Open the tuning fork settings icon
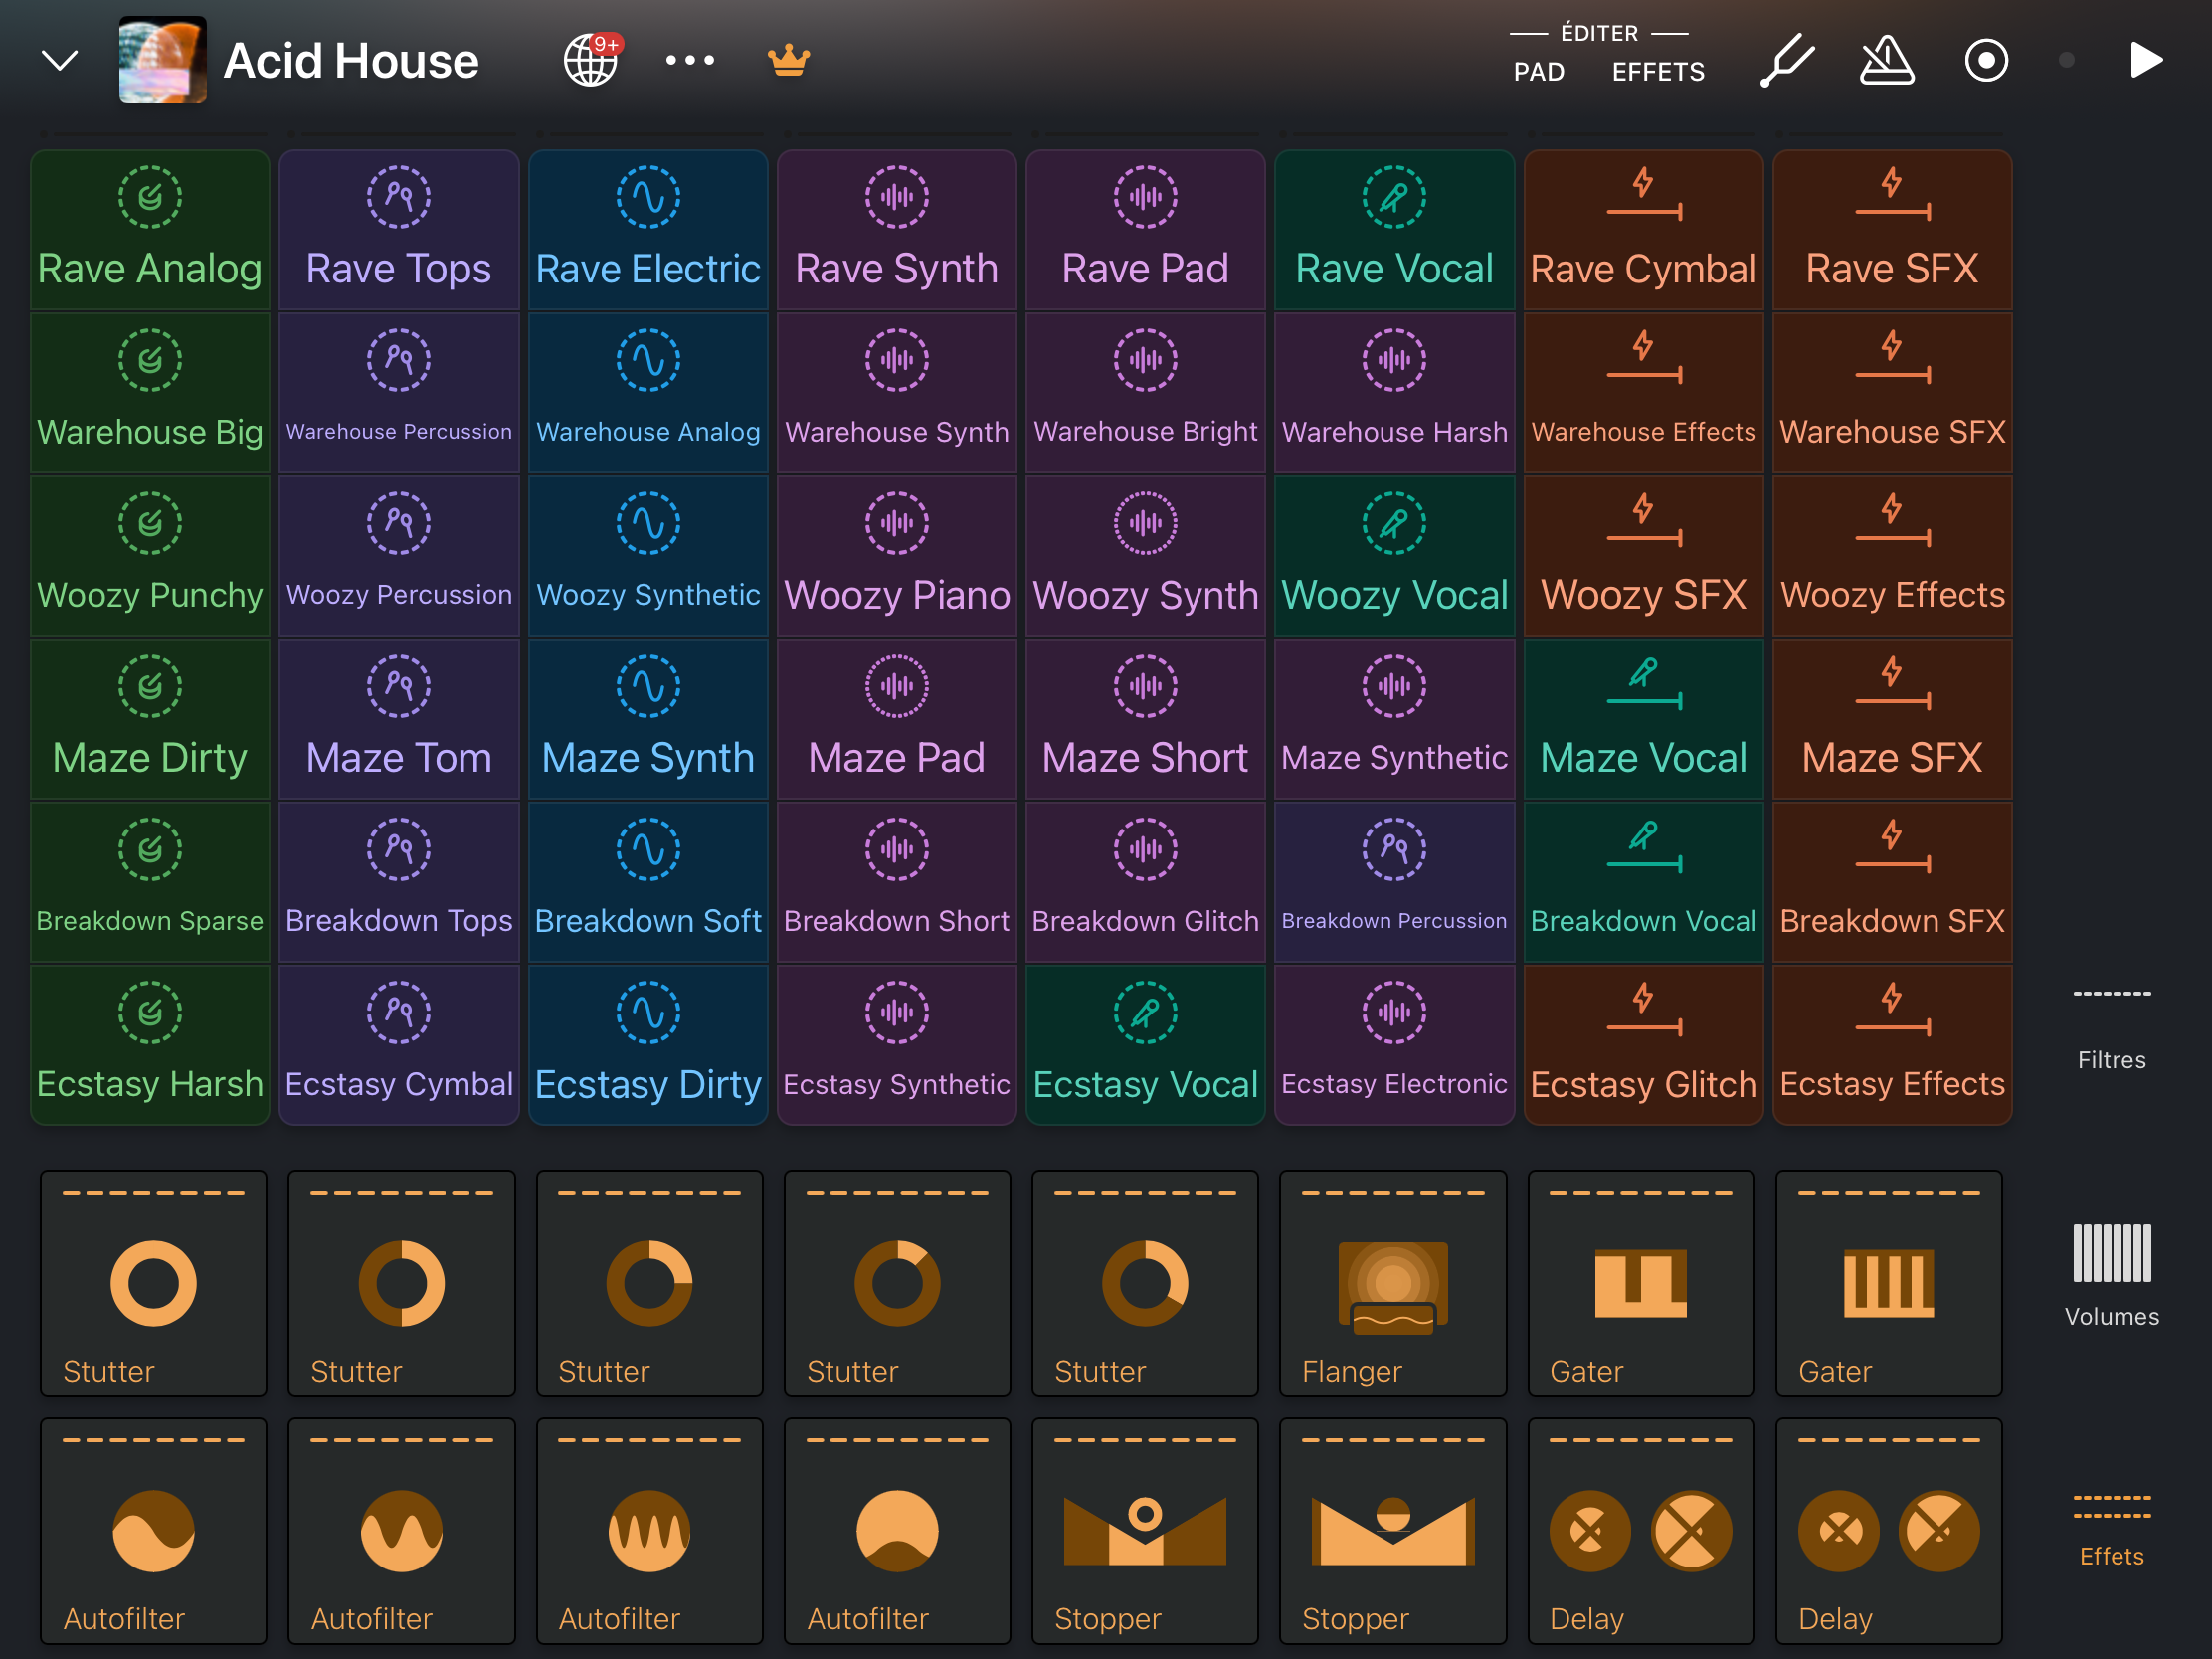2212x1659 pixels. 1787,60
